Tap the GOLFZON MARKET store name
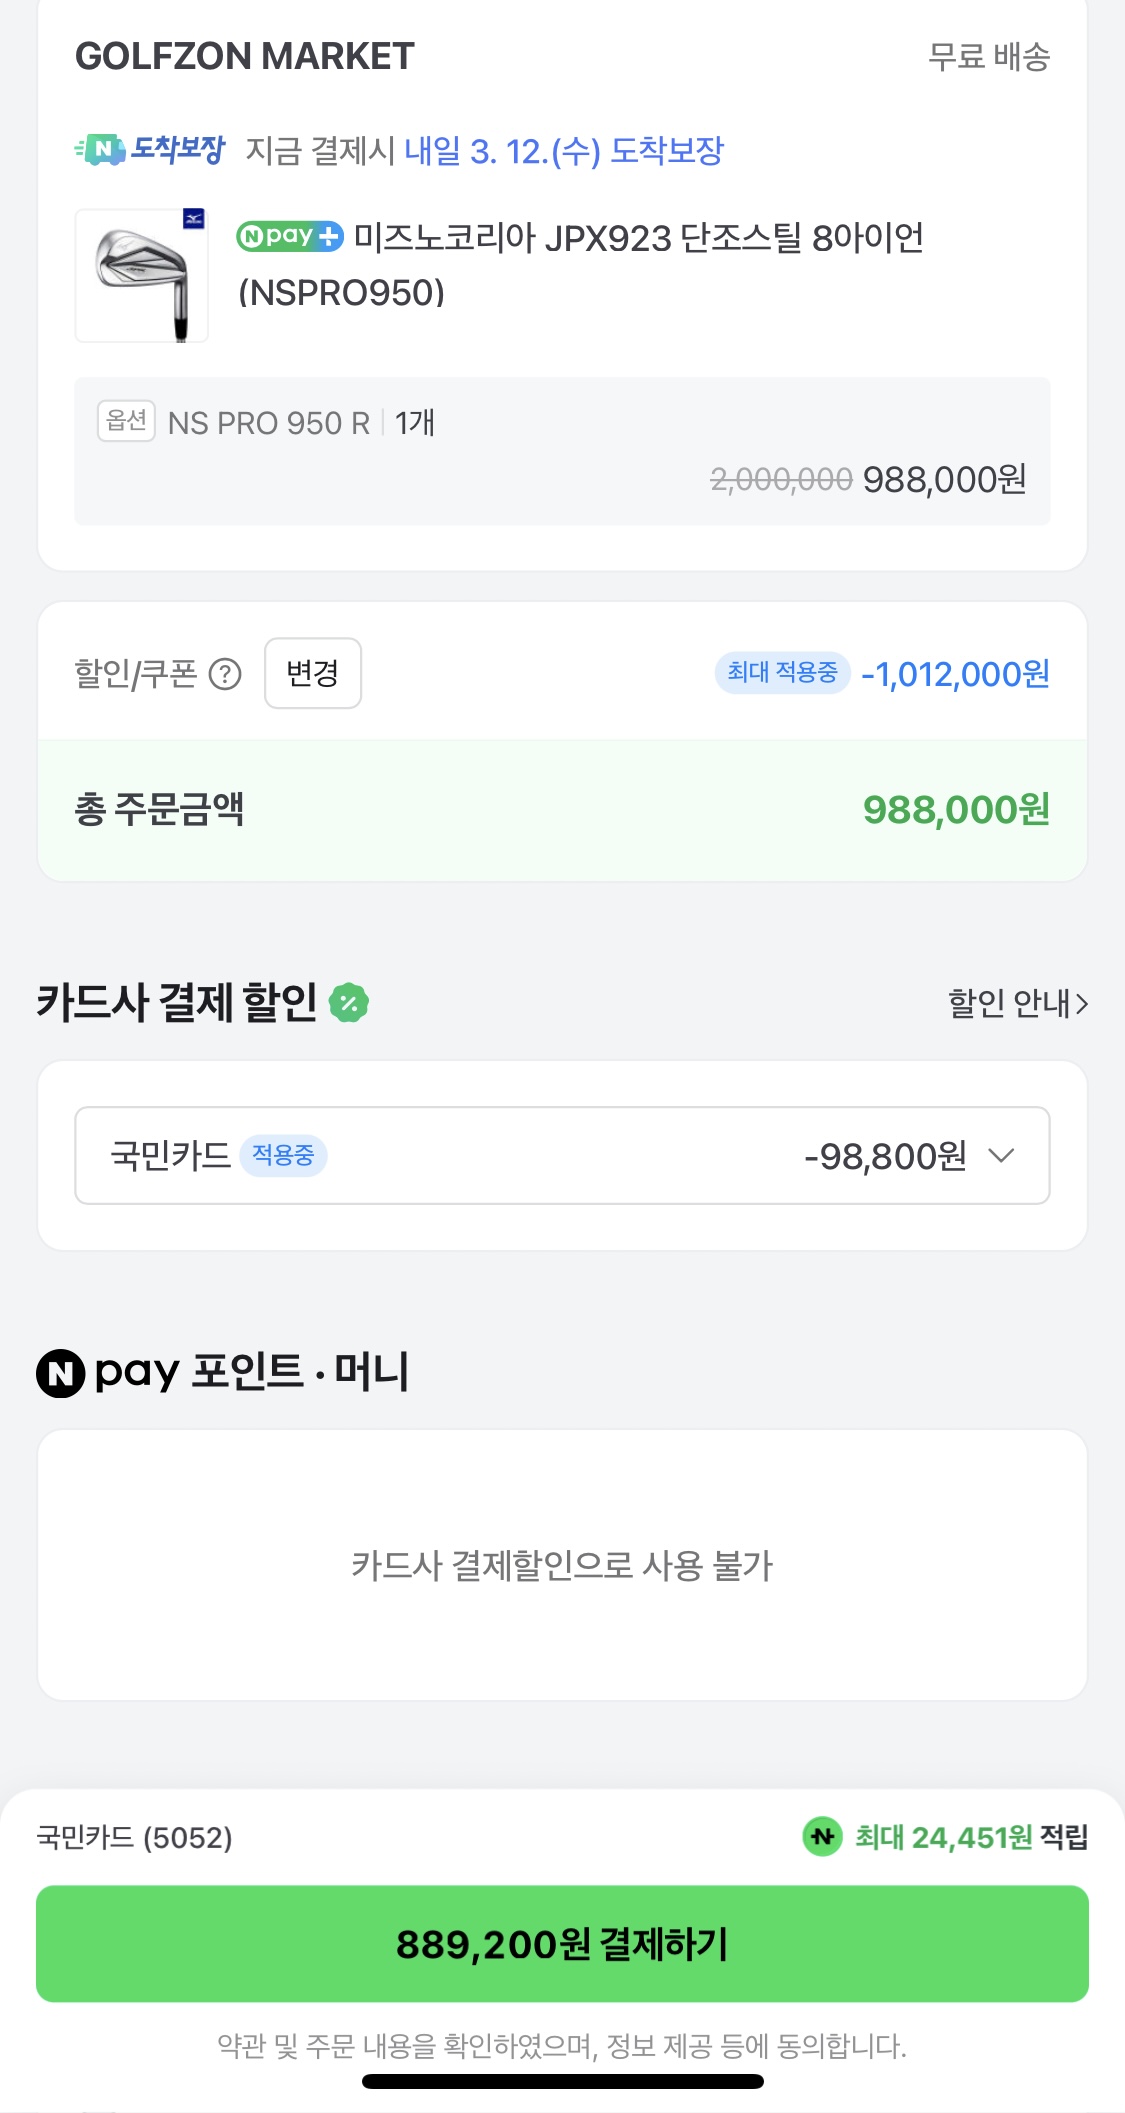The width and height of the screenshot is (1125, 2113). point(245,57)
